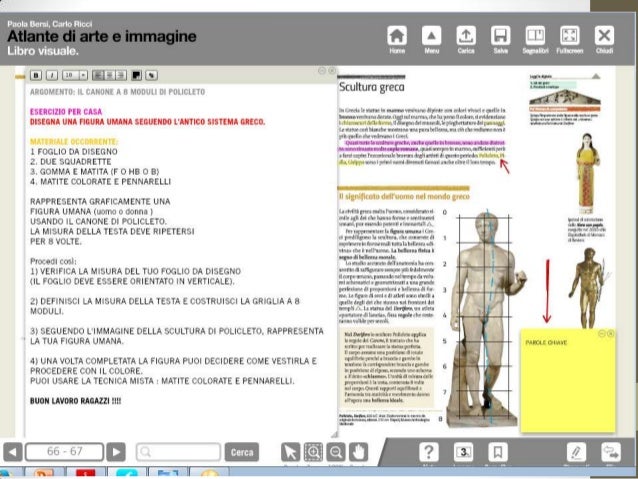Click line '2. DUE SQUADRETTE'
Screen dimensions: 638x479
point(70,162)
